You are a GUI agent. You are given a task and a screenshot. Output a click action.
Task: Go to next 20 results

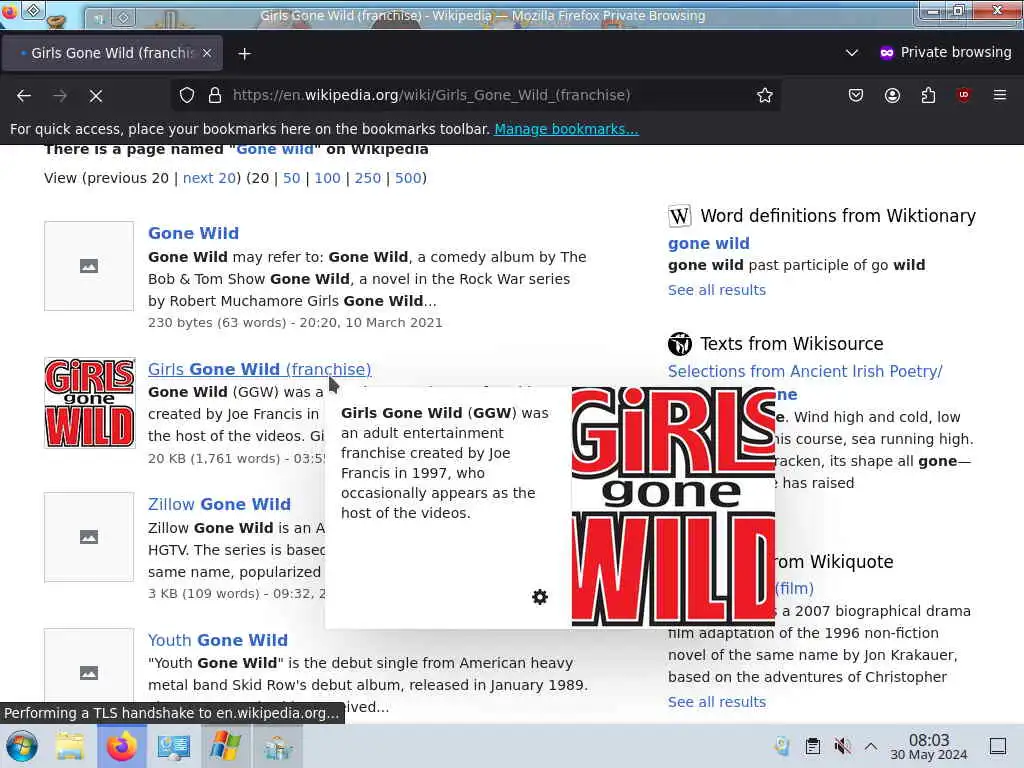[x=209, y=178]
